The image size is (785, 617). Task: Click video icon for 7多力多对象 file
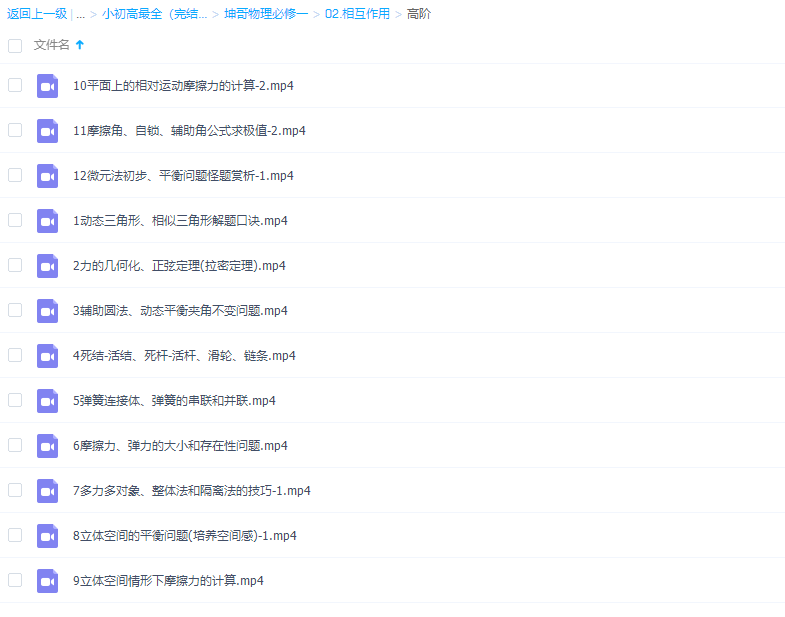pos(47,491)
